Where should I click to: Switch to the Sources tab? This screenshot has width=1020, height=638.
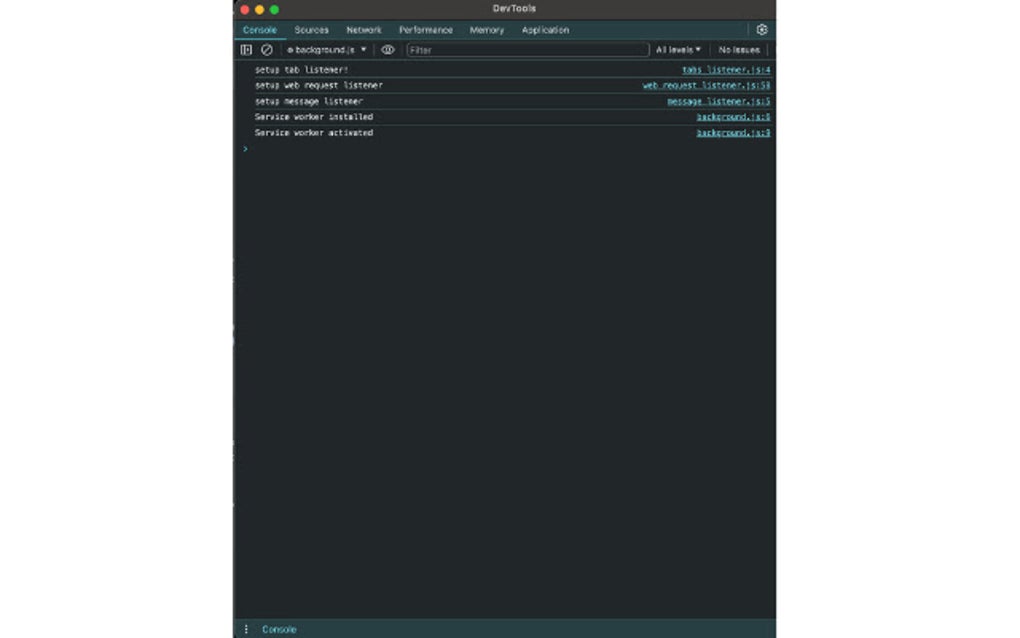311,30
